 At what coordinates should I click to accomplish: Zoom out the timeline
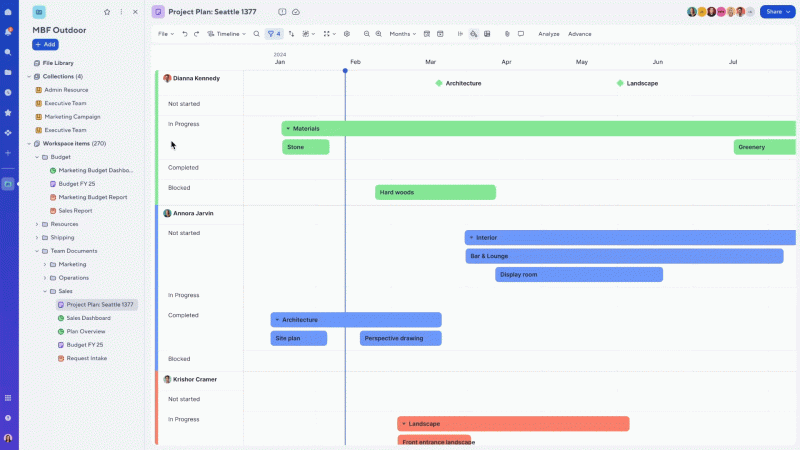tap(366, 34)
